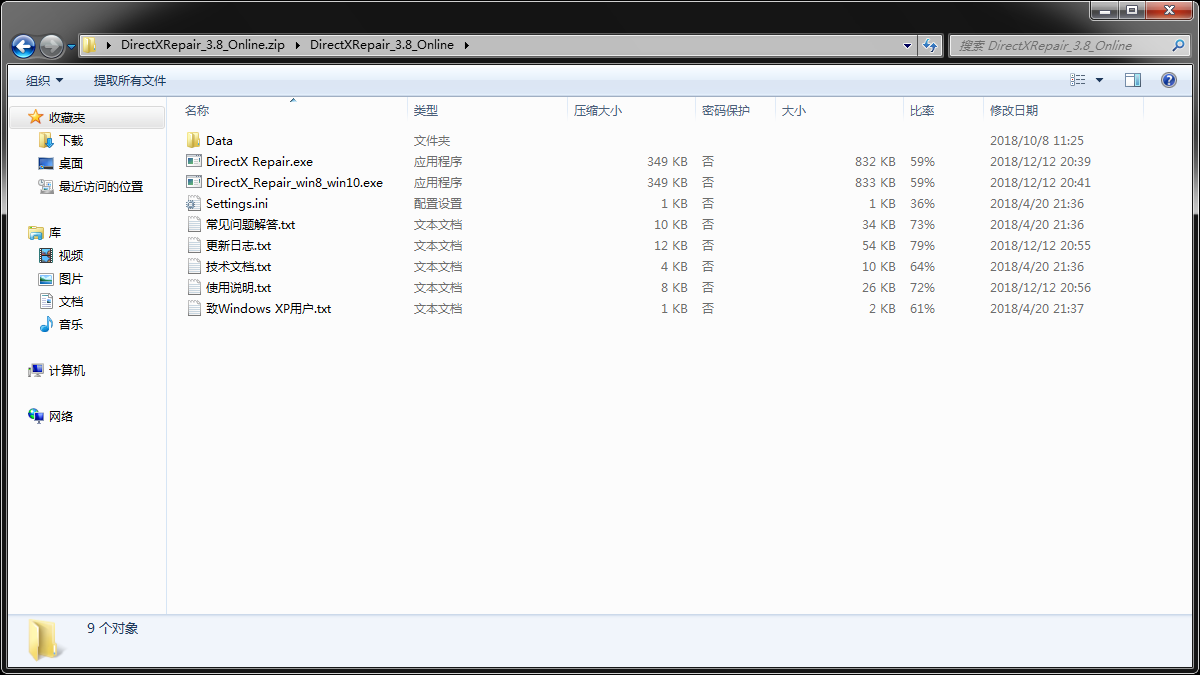The width and height of the screenshot is (1200, 675).
Task: Open 下载 folder in favorites
Action: 70,141
